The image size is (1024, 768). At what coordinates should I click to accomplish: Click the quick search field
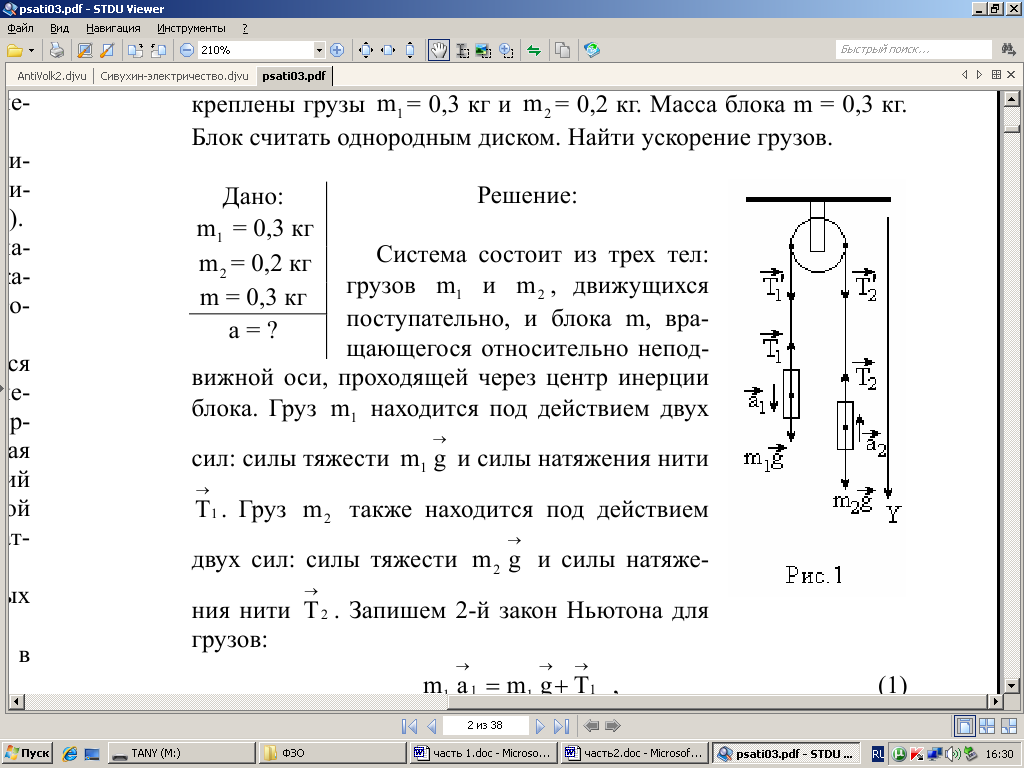(913, 50)
